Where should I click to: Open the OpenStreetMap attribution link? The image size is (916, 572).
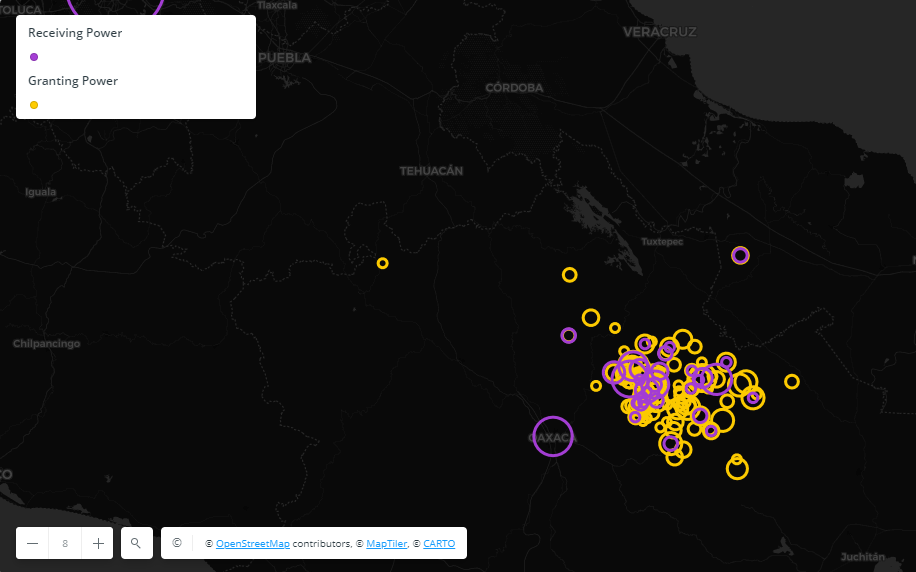tap(253, 544)
